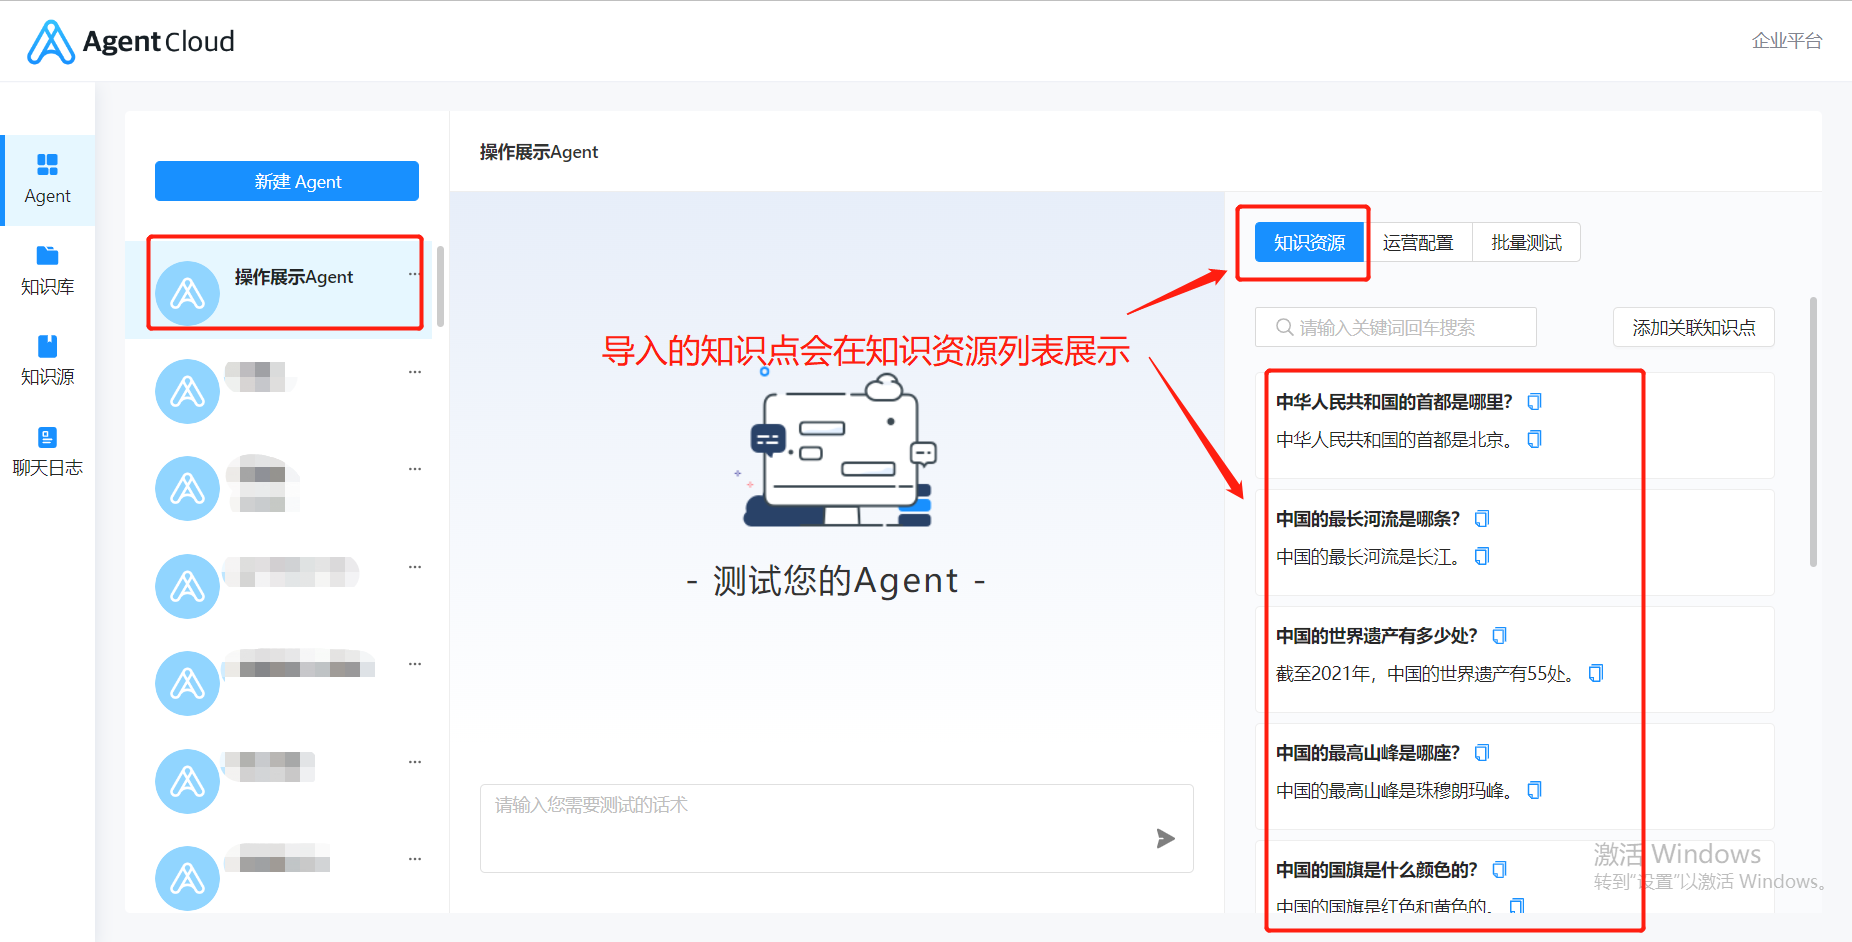Switch to the 批量测试 tab

point(1526,243)
